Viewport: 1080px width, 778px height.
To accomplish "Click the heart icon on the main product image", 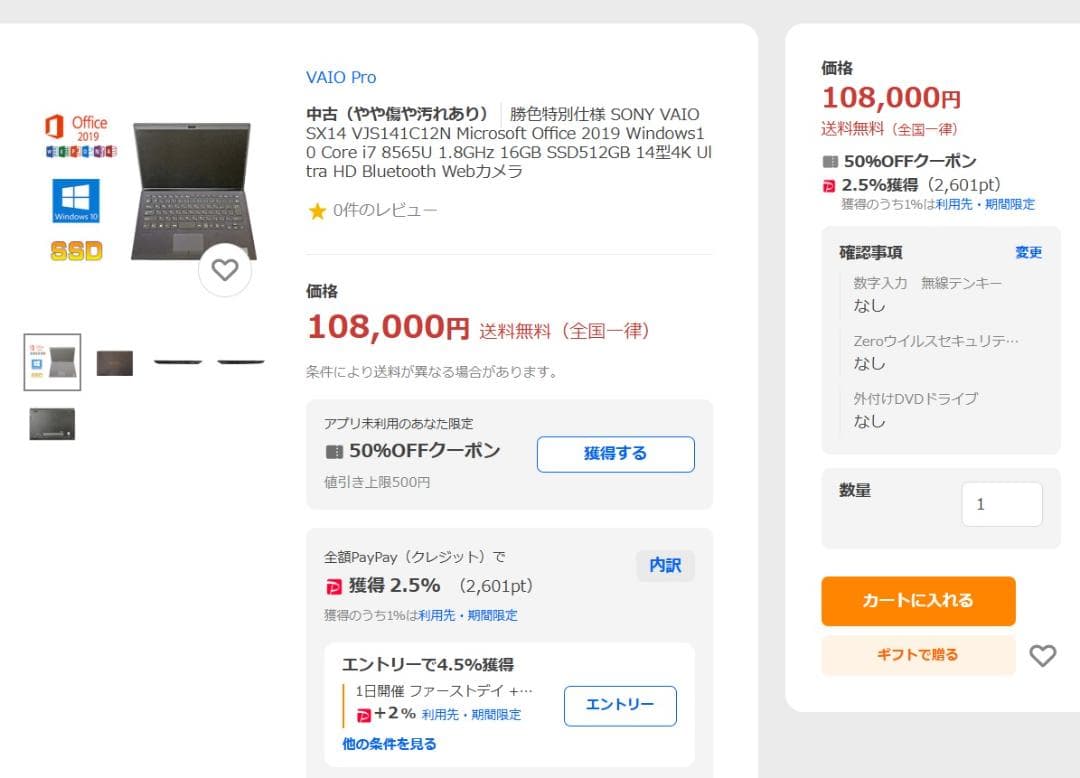I will (x=225, y=268).
